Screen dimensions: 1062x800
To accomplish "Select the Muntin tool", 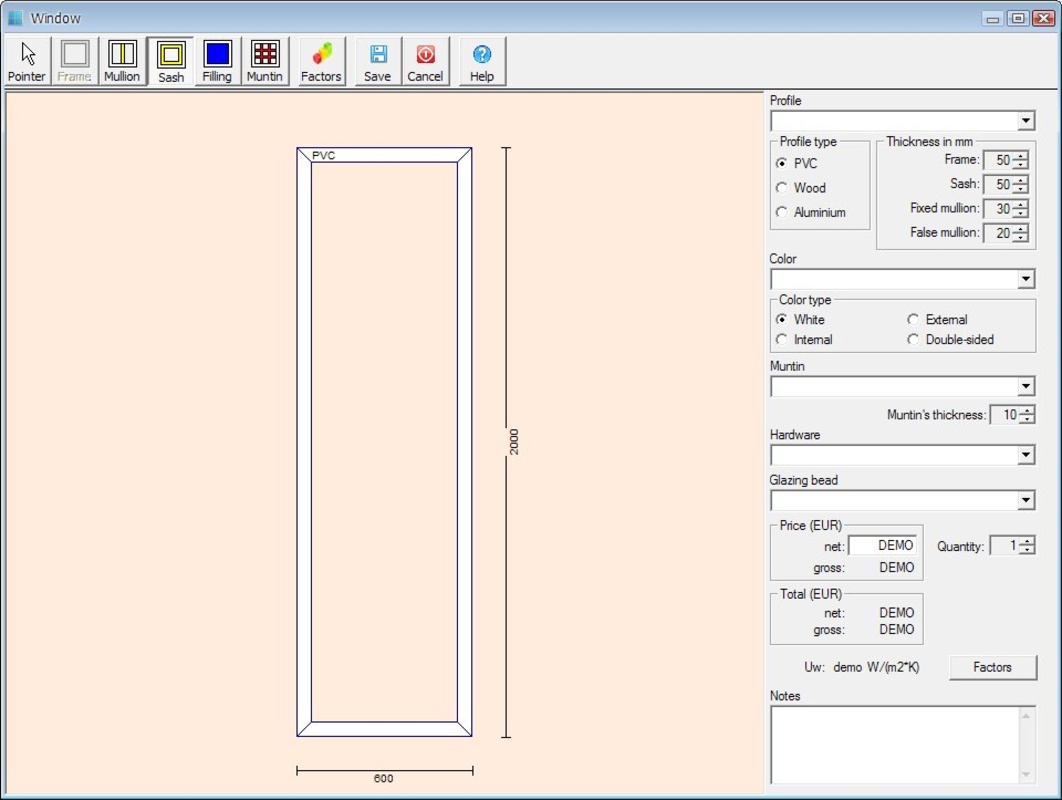I will point(265,61).
